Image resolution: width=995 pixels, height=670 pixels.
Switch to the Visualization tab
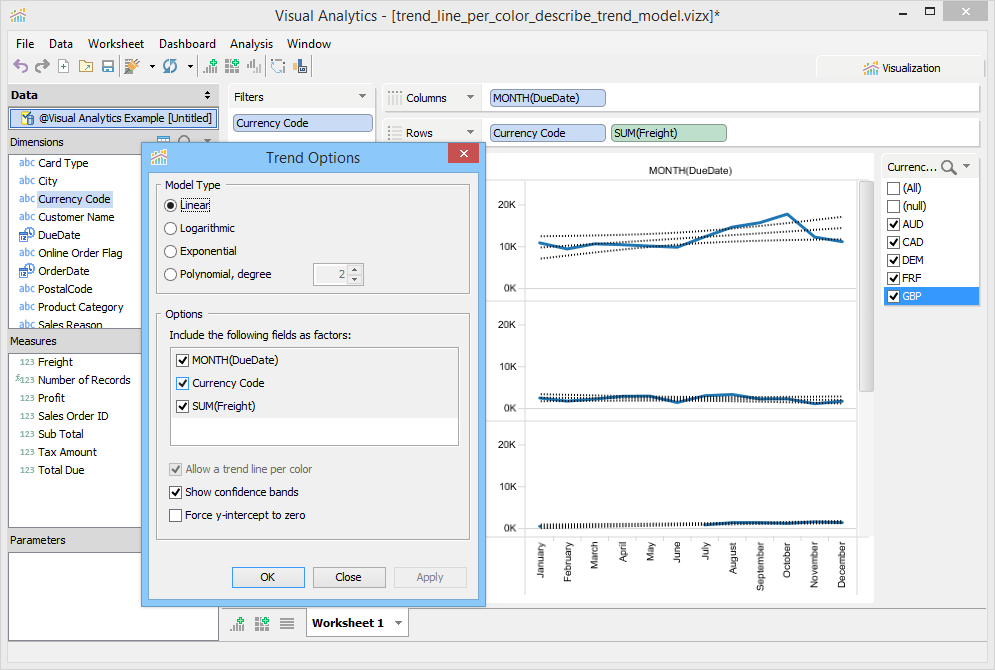click(x=902, y=68)
